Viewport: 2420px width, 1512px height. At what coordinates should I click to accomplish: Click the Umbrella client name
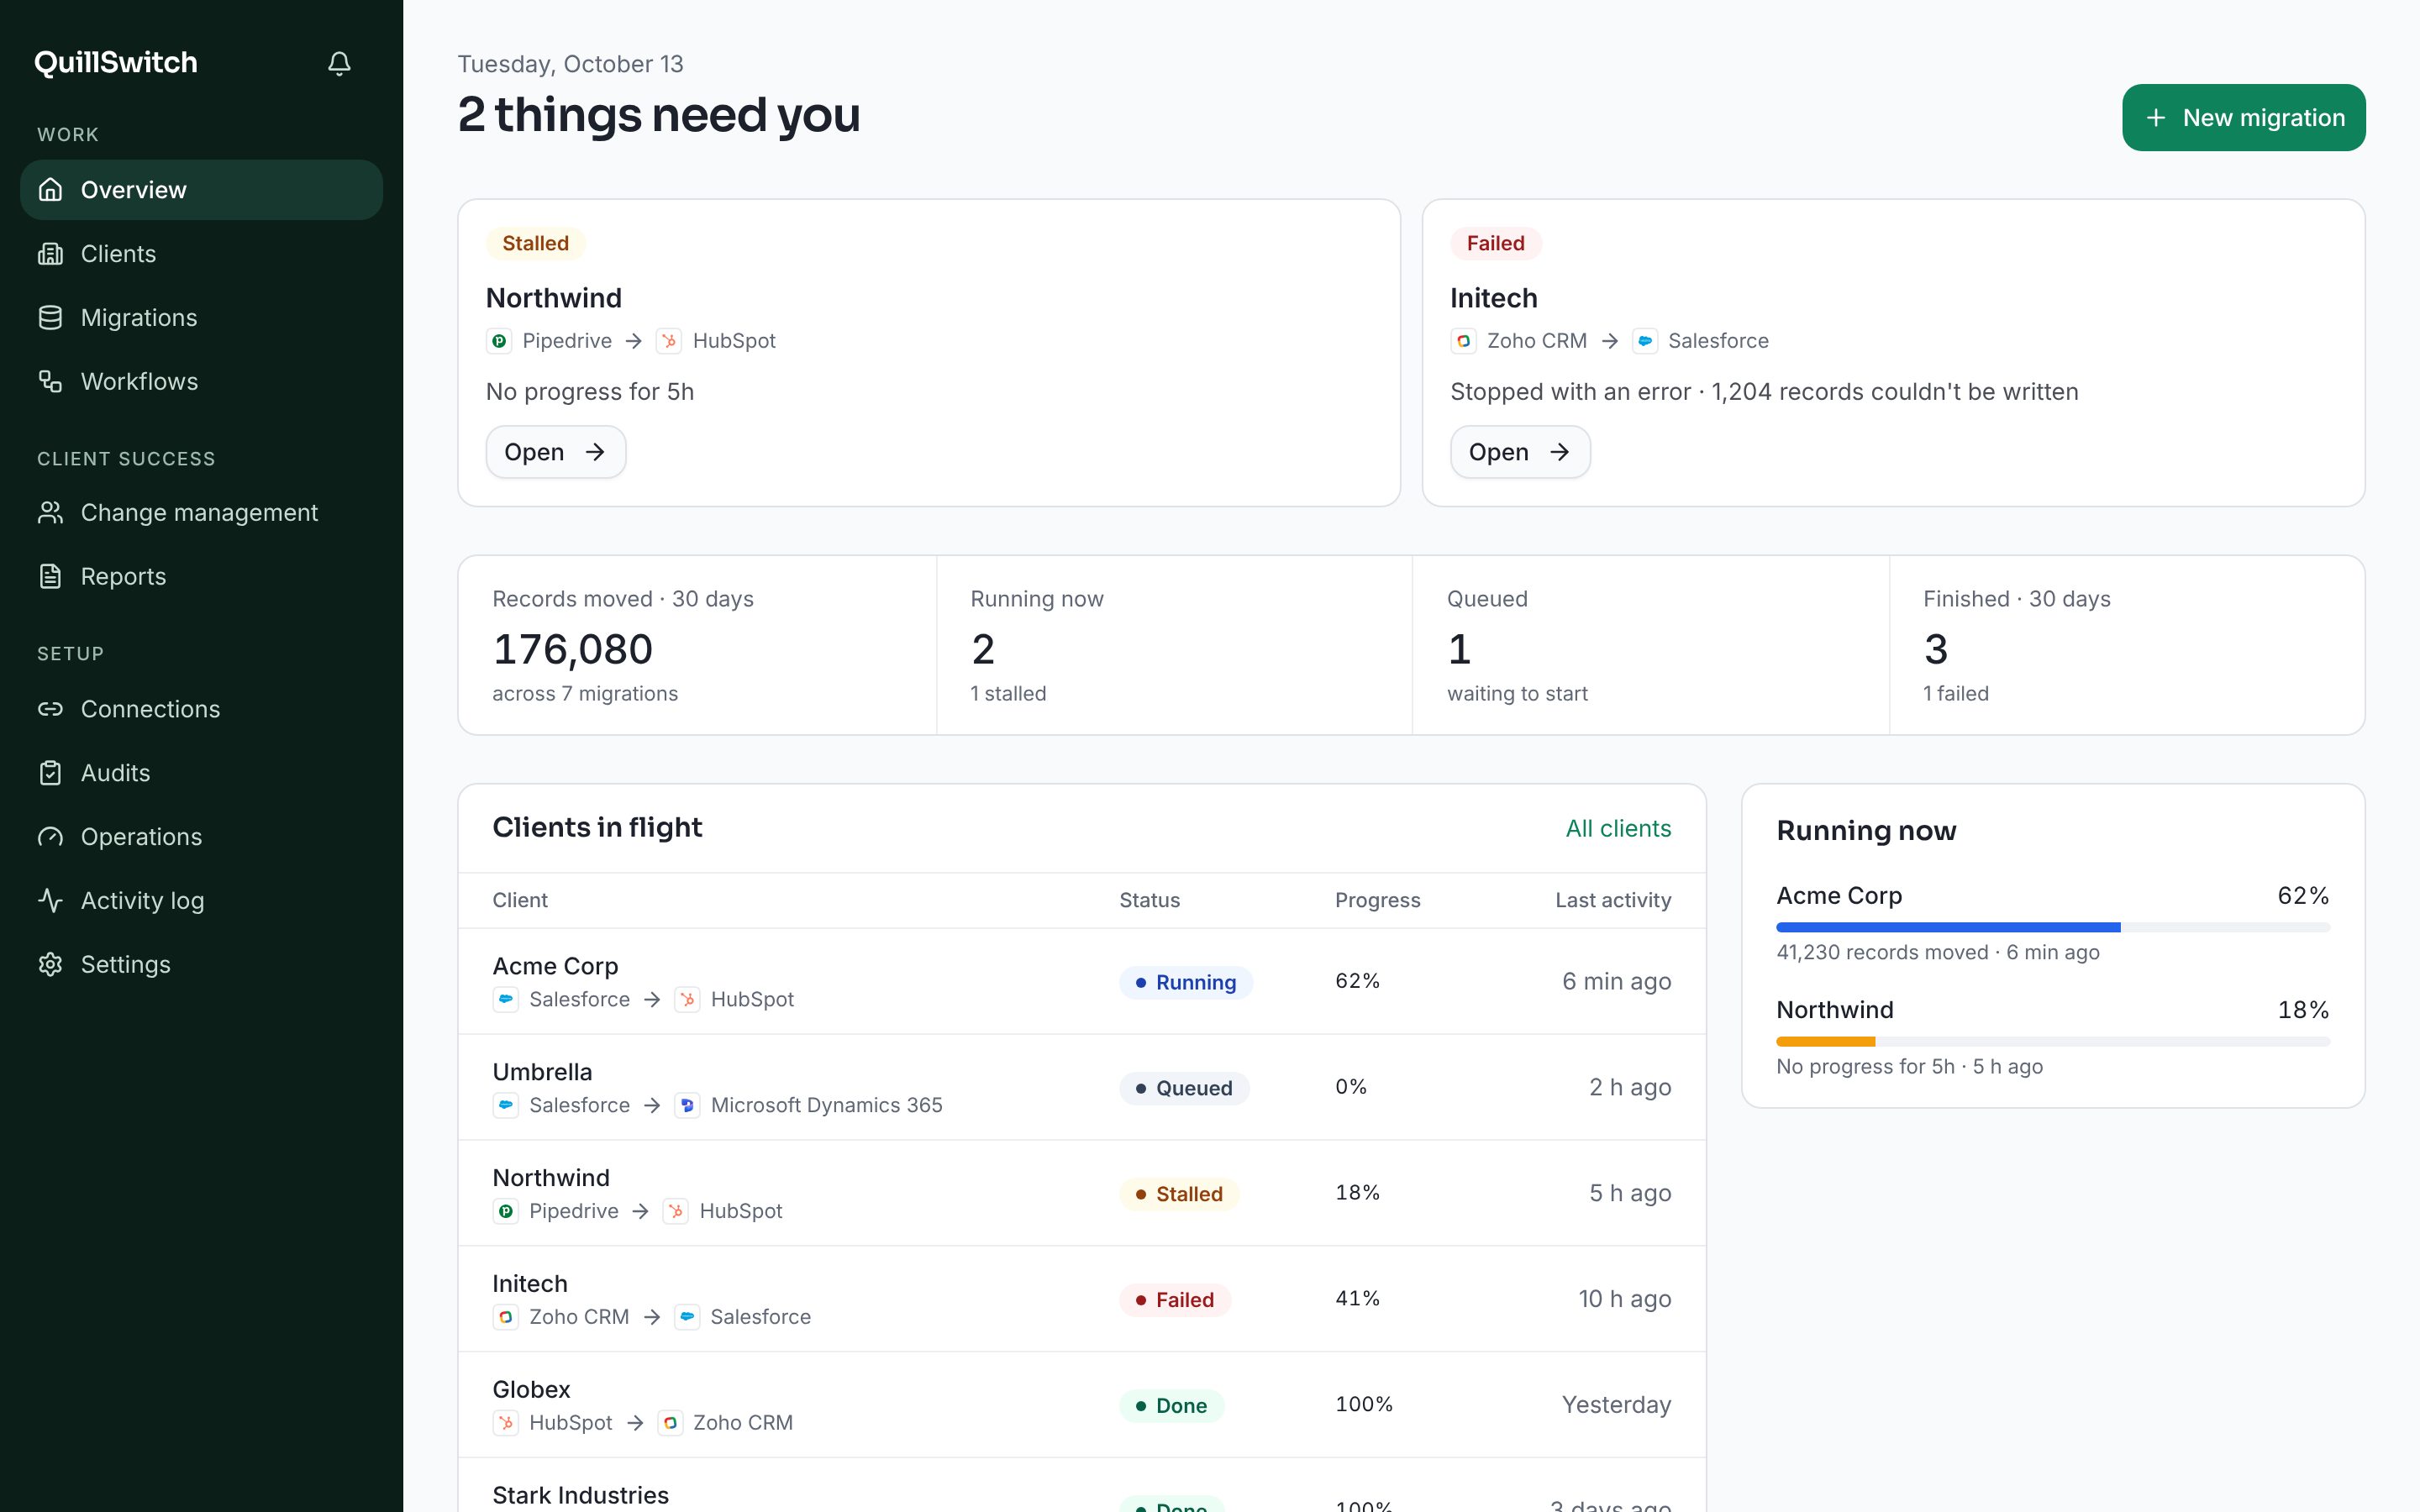(542, 1072)
